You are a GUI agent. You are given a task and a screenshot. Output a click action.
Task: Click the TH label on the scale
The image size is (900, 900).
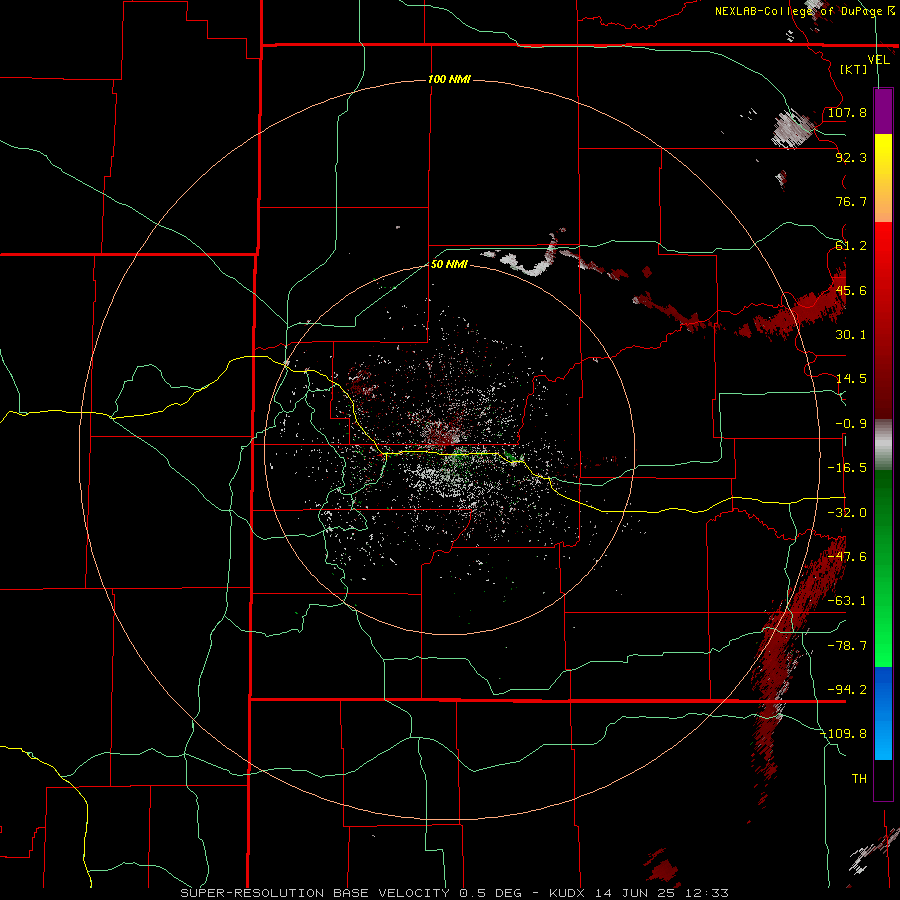click(859, 779)
